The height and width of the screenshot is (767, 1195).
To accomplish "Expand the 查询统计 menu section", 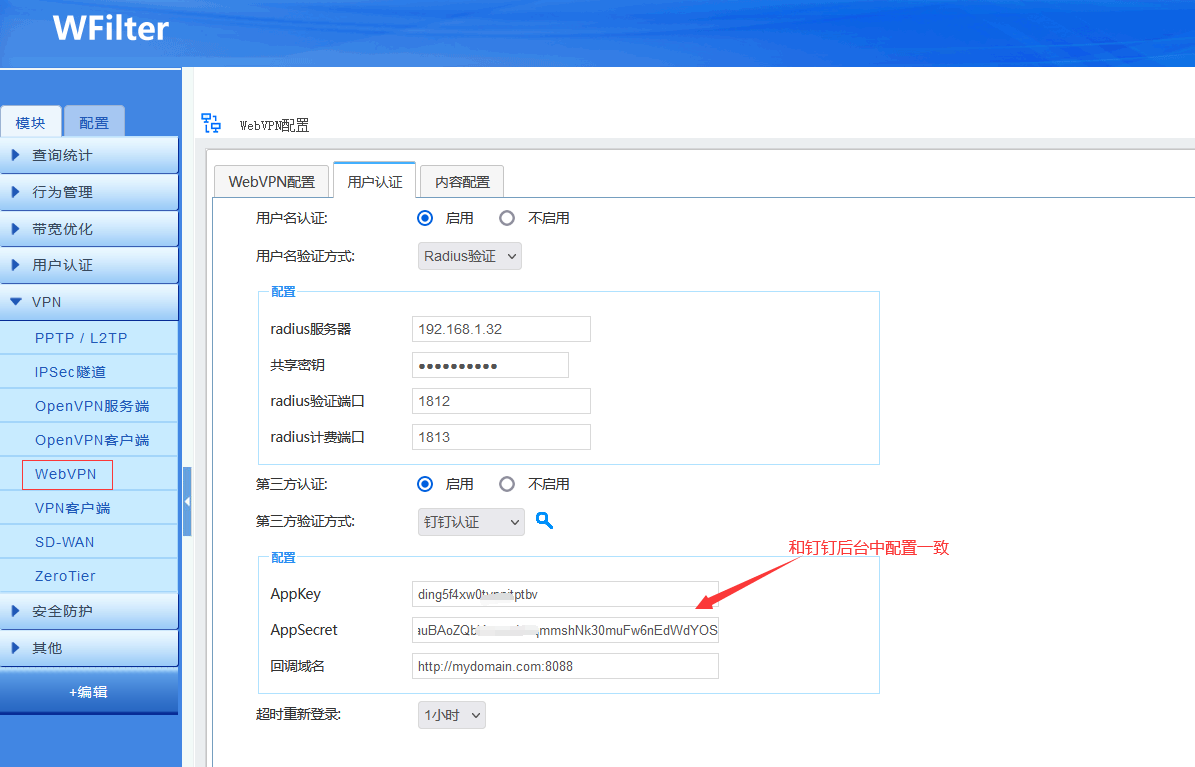I will [x=88, y=155].
